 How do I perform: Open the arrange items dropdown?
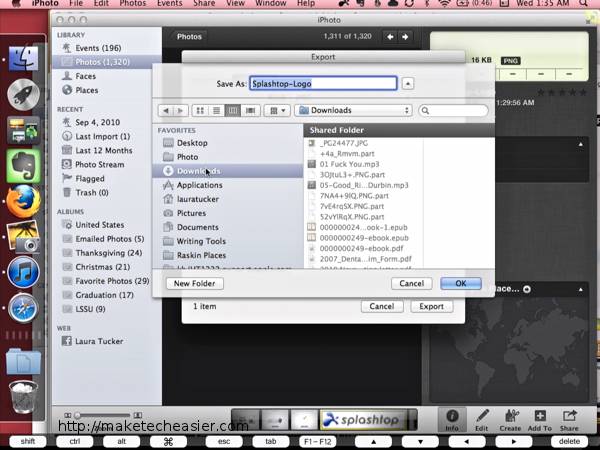277,111
